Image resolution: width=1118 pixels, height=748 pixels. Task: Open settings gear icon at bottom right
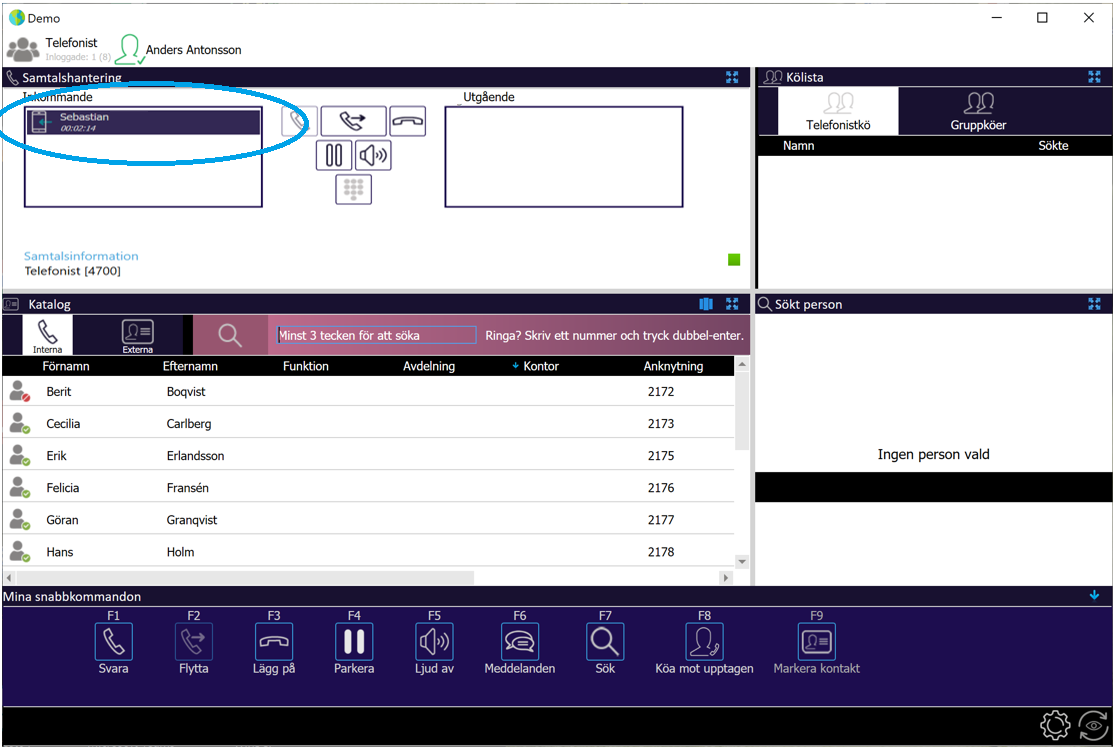point(1055,726)
